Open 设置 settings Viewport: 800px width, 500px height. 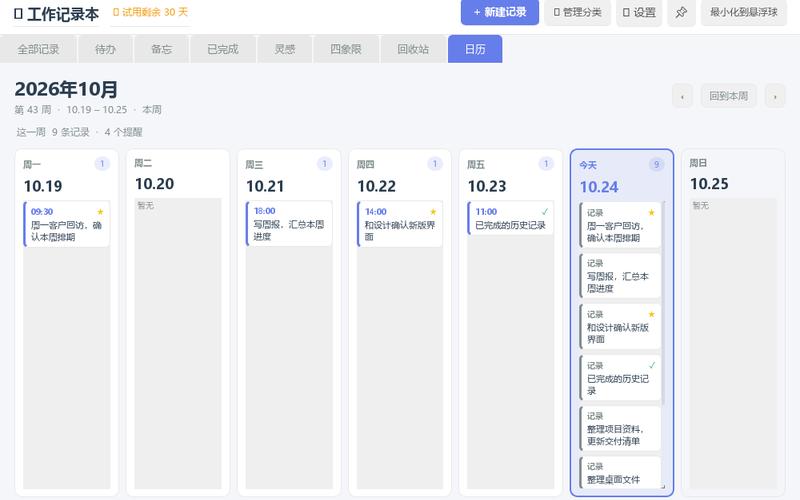(639, 12)
